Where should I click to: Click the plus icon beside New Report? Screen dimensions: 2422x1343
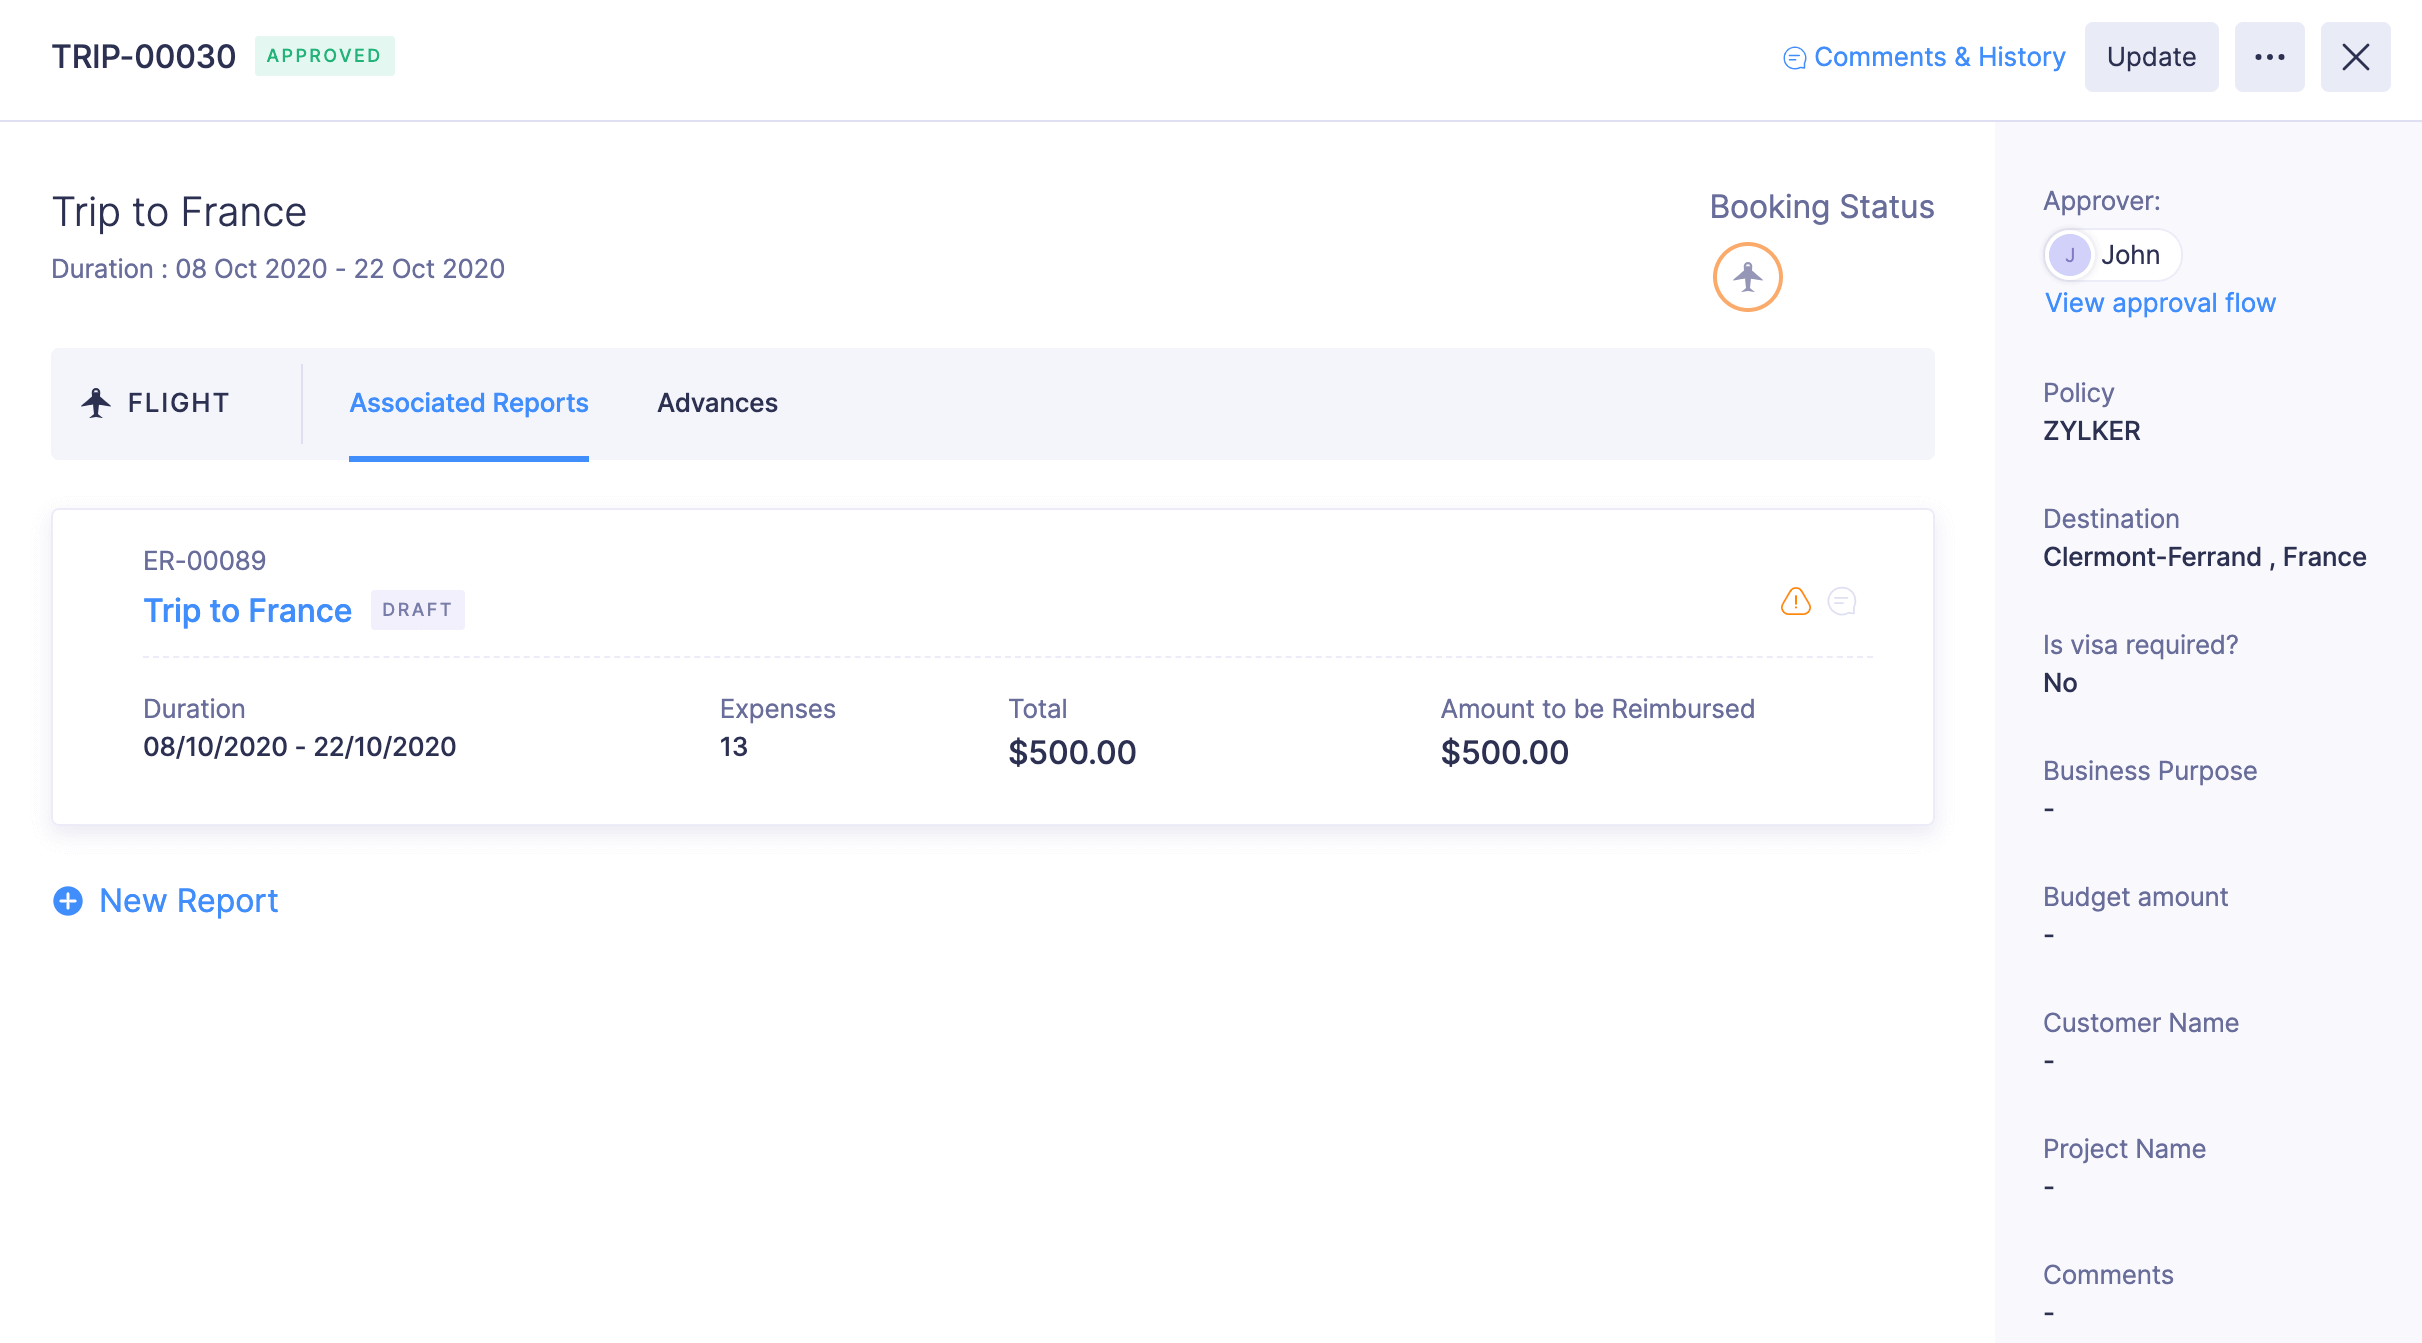click(x=67, y=901)
